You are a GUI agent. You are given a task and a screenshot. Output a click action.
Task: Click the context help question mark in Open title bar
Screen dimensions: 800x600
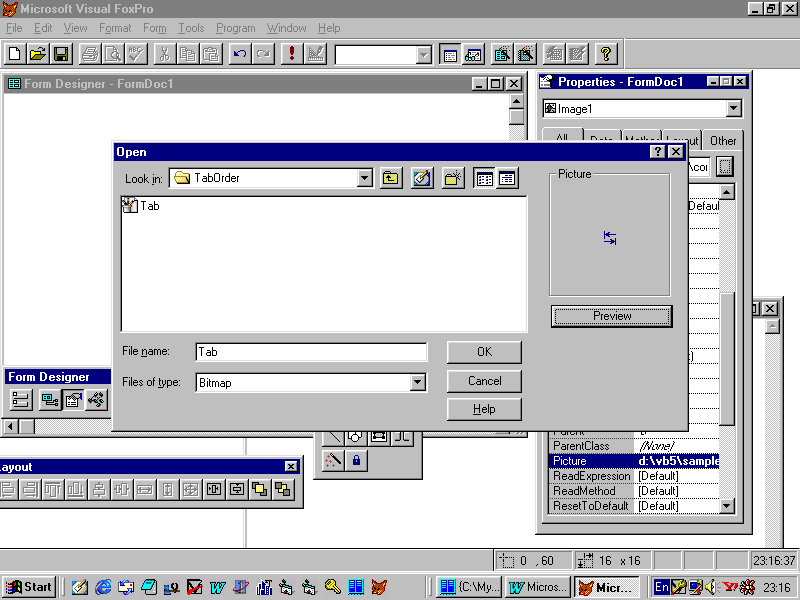click(658, 152)
